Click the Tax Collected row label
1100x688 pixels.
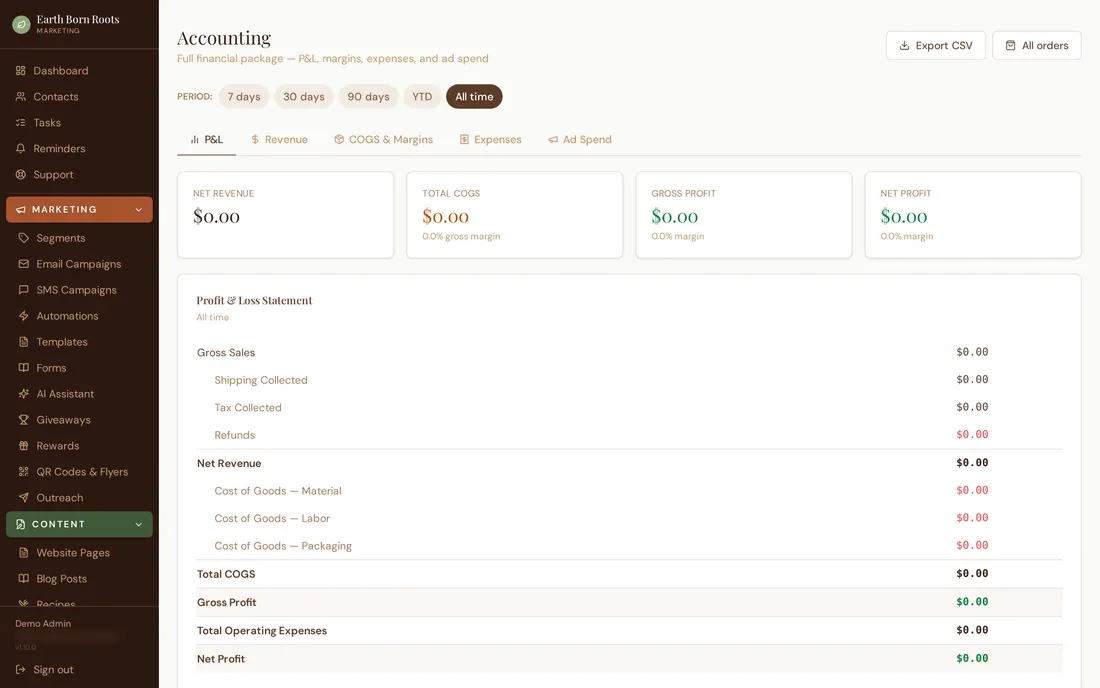(x=248, y=407)
